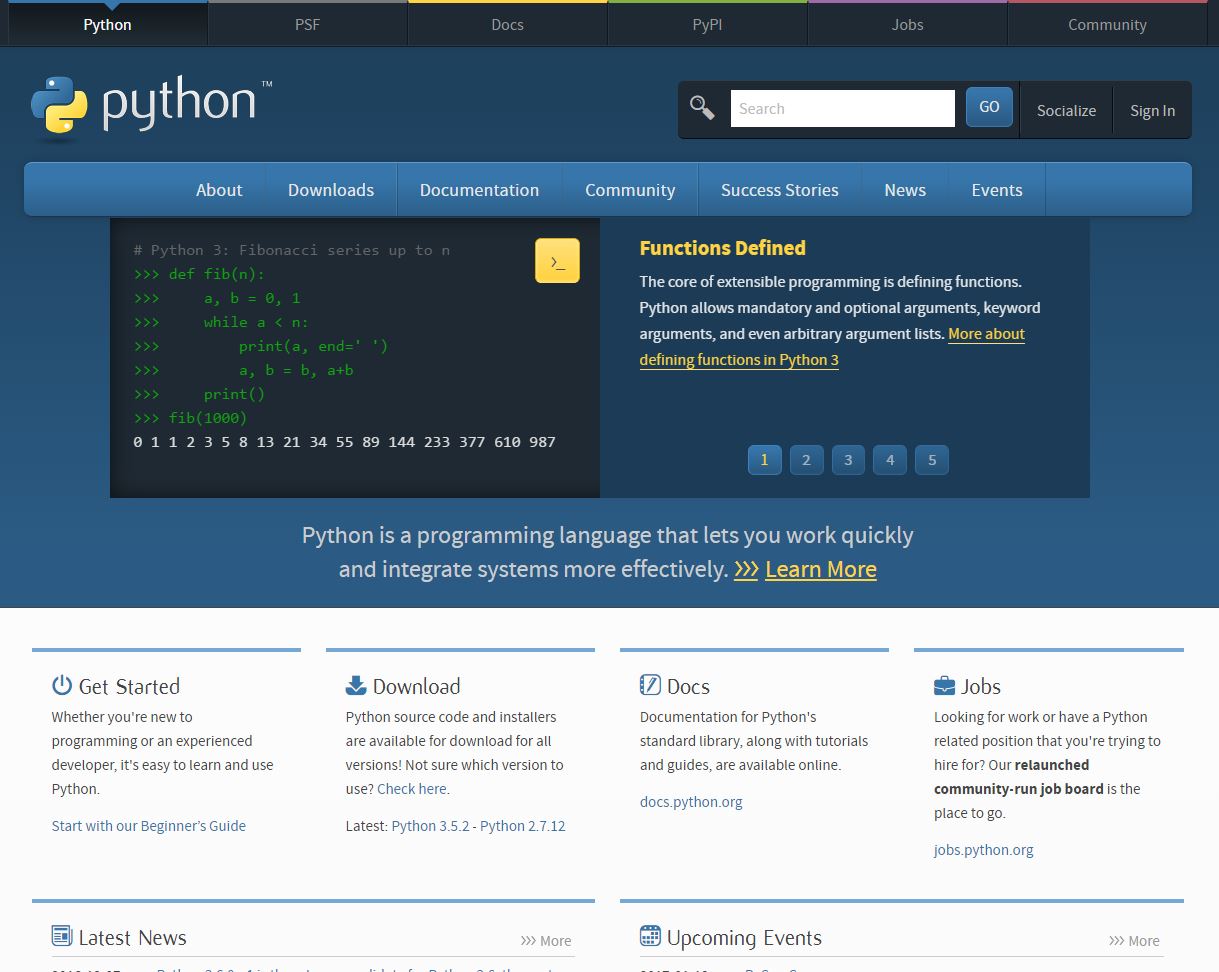Viewport: 1219px width, 972px height.
Task: Open the Downloads menu
Action: click(331, 190)
